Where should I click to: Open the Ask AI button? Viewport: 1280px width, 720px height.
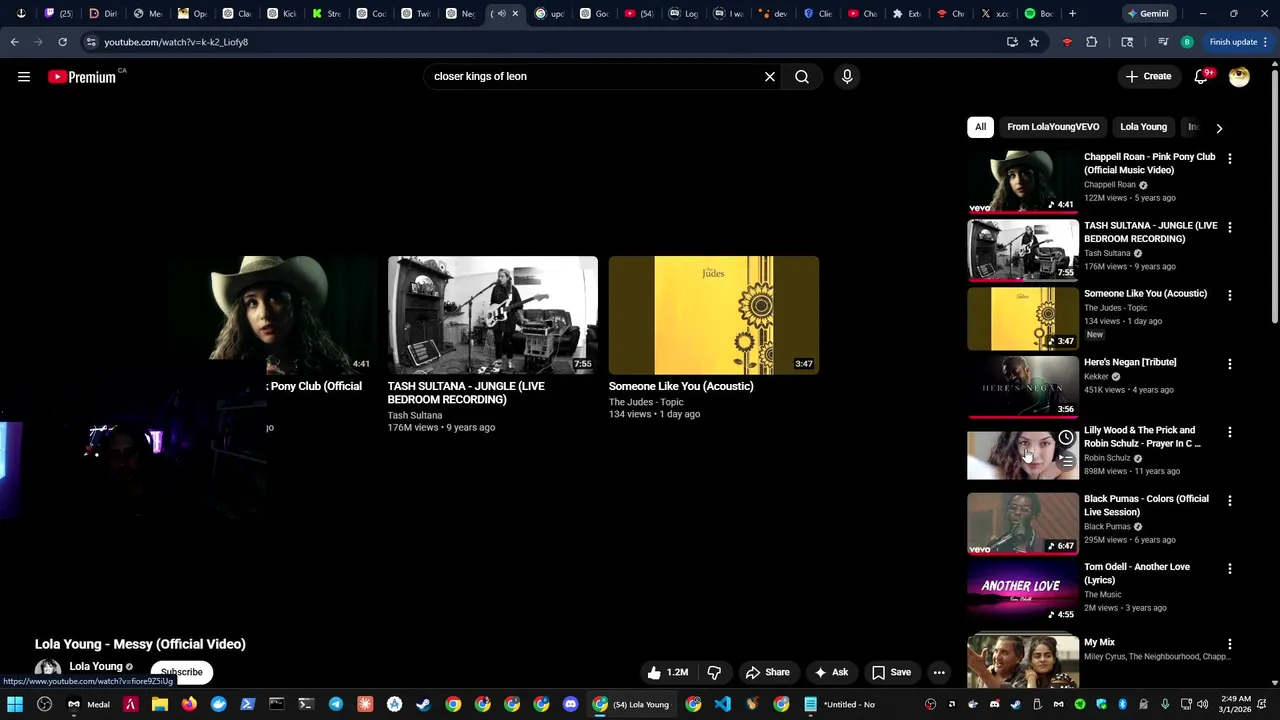click(831, 672)
